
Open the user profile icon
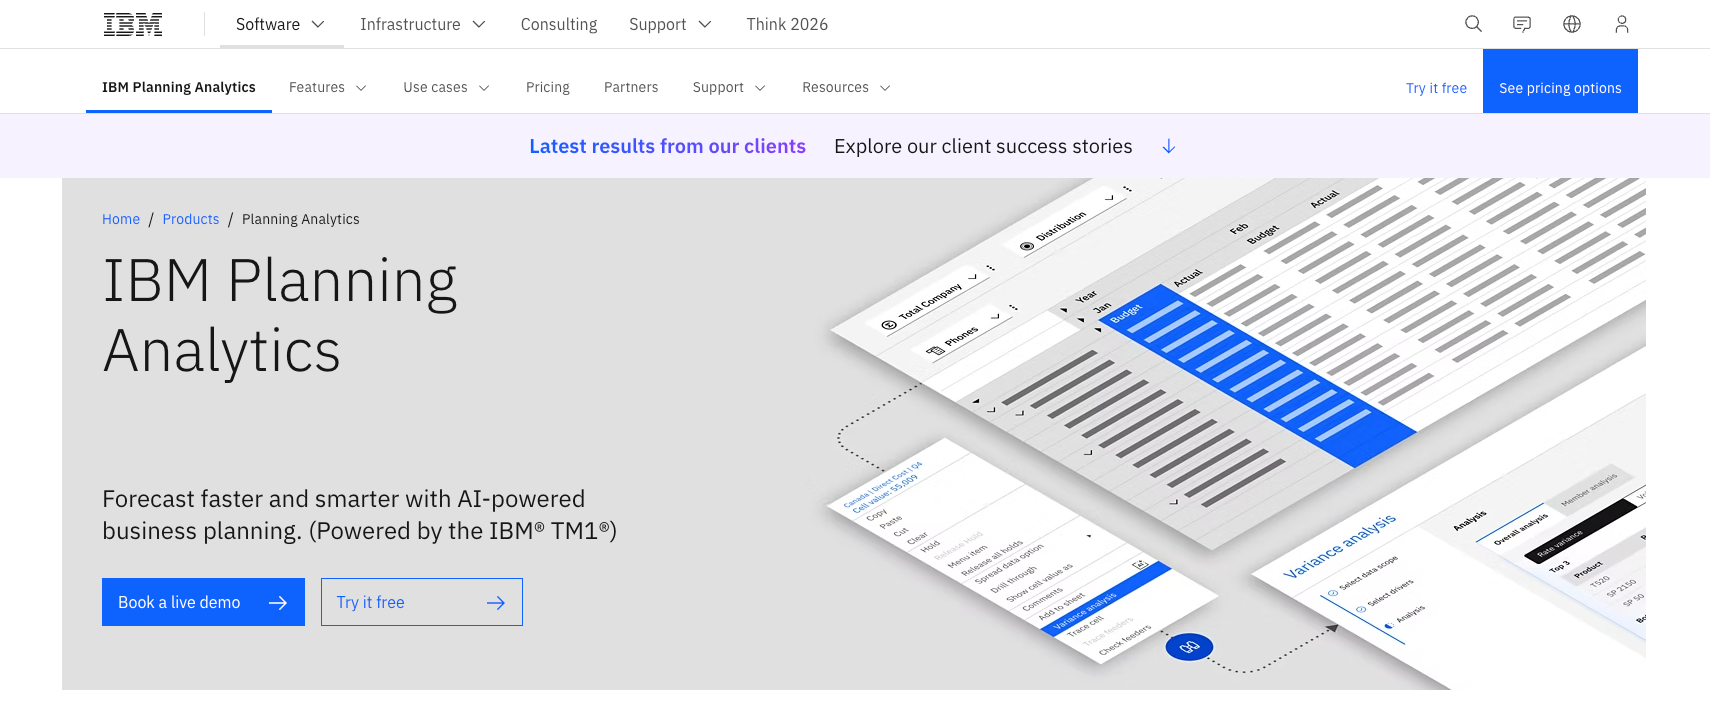pyautogui.click(x=1622, y=24)
